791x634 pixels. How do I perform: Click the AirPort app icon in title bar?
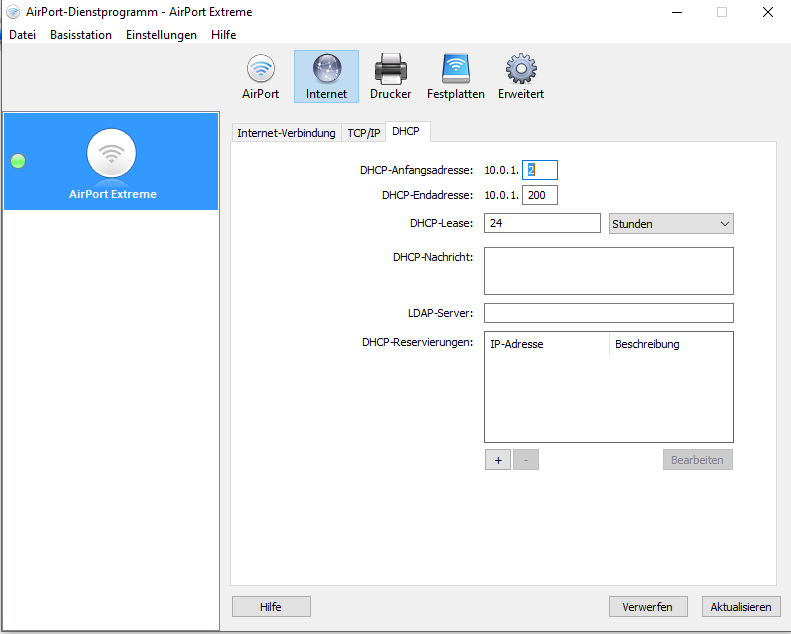coord(13,12)
